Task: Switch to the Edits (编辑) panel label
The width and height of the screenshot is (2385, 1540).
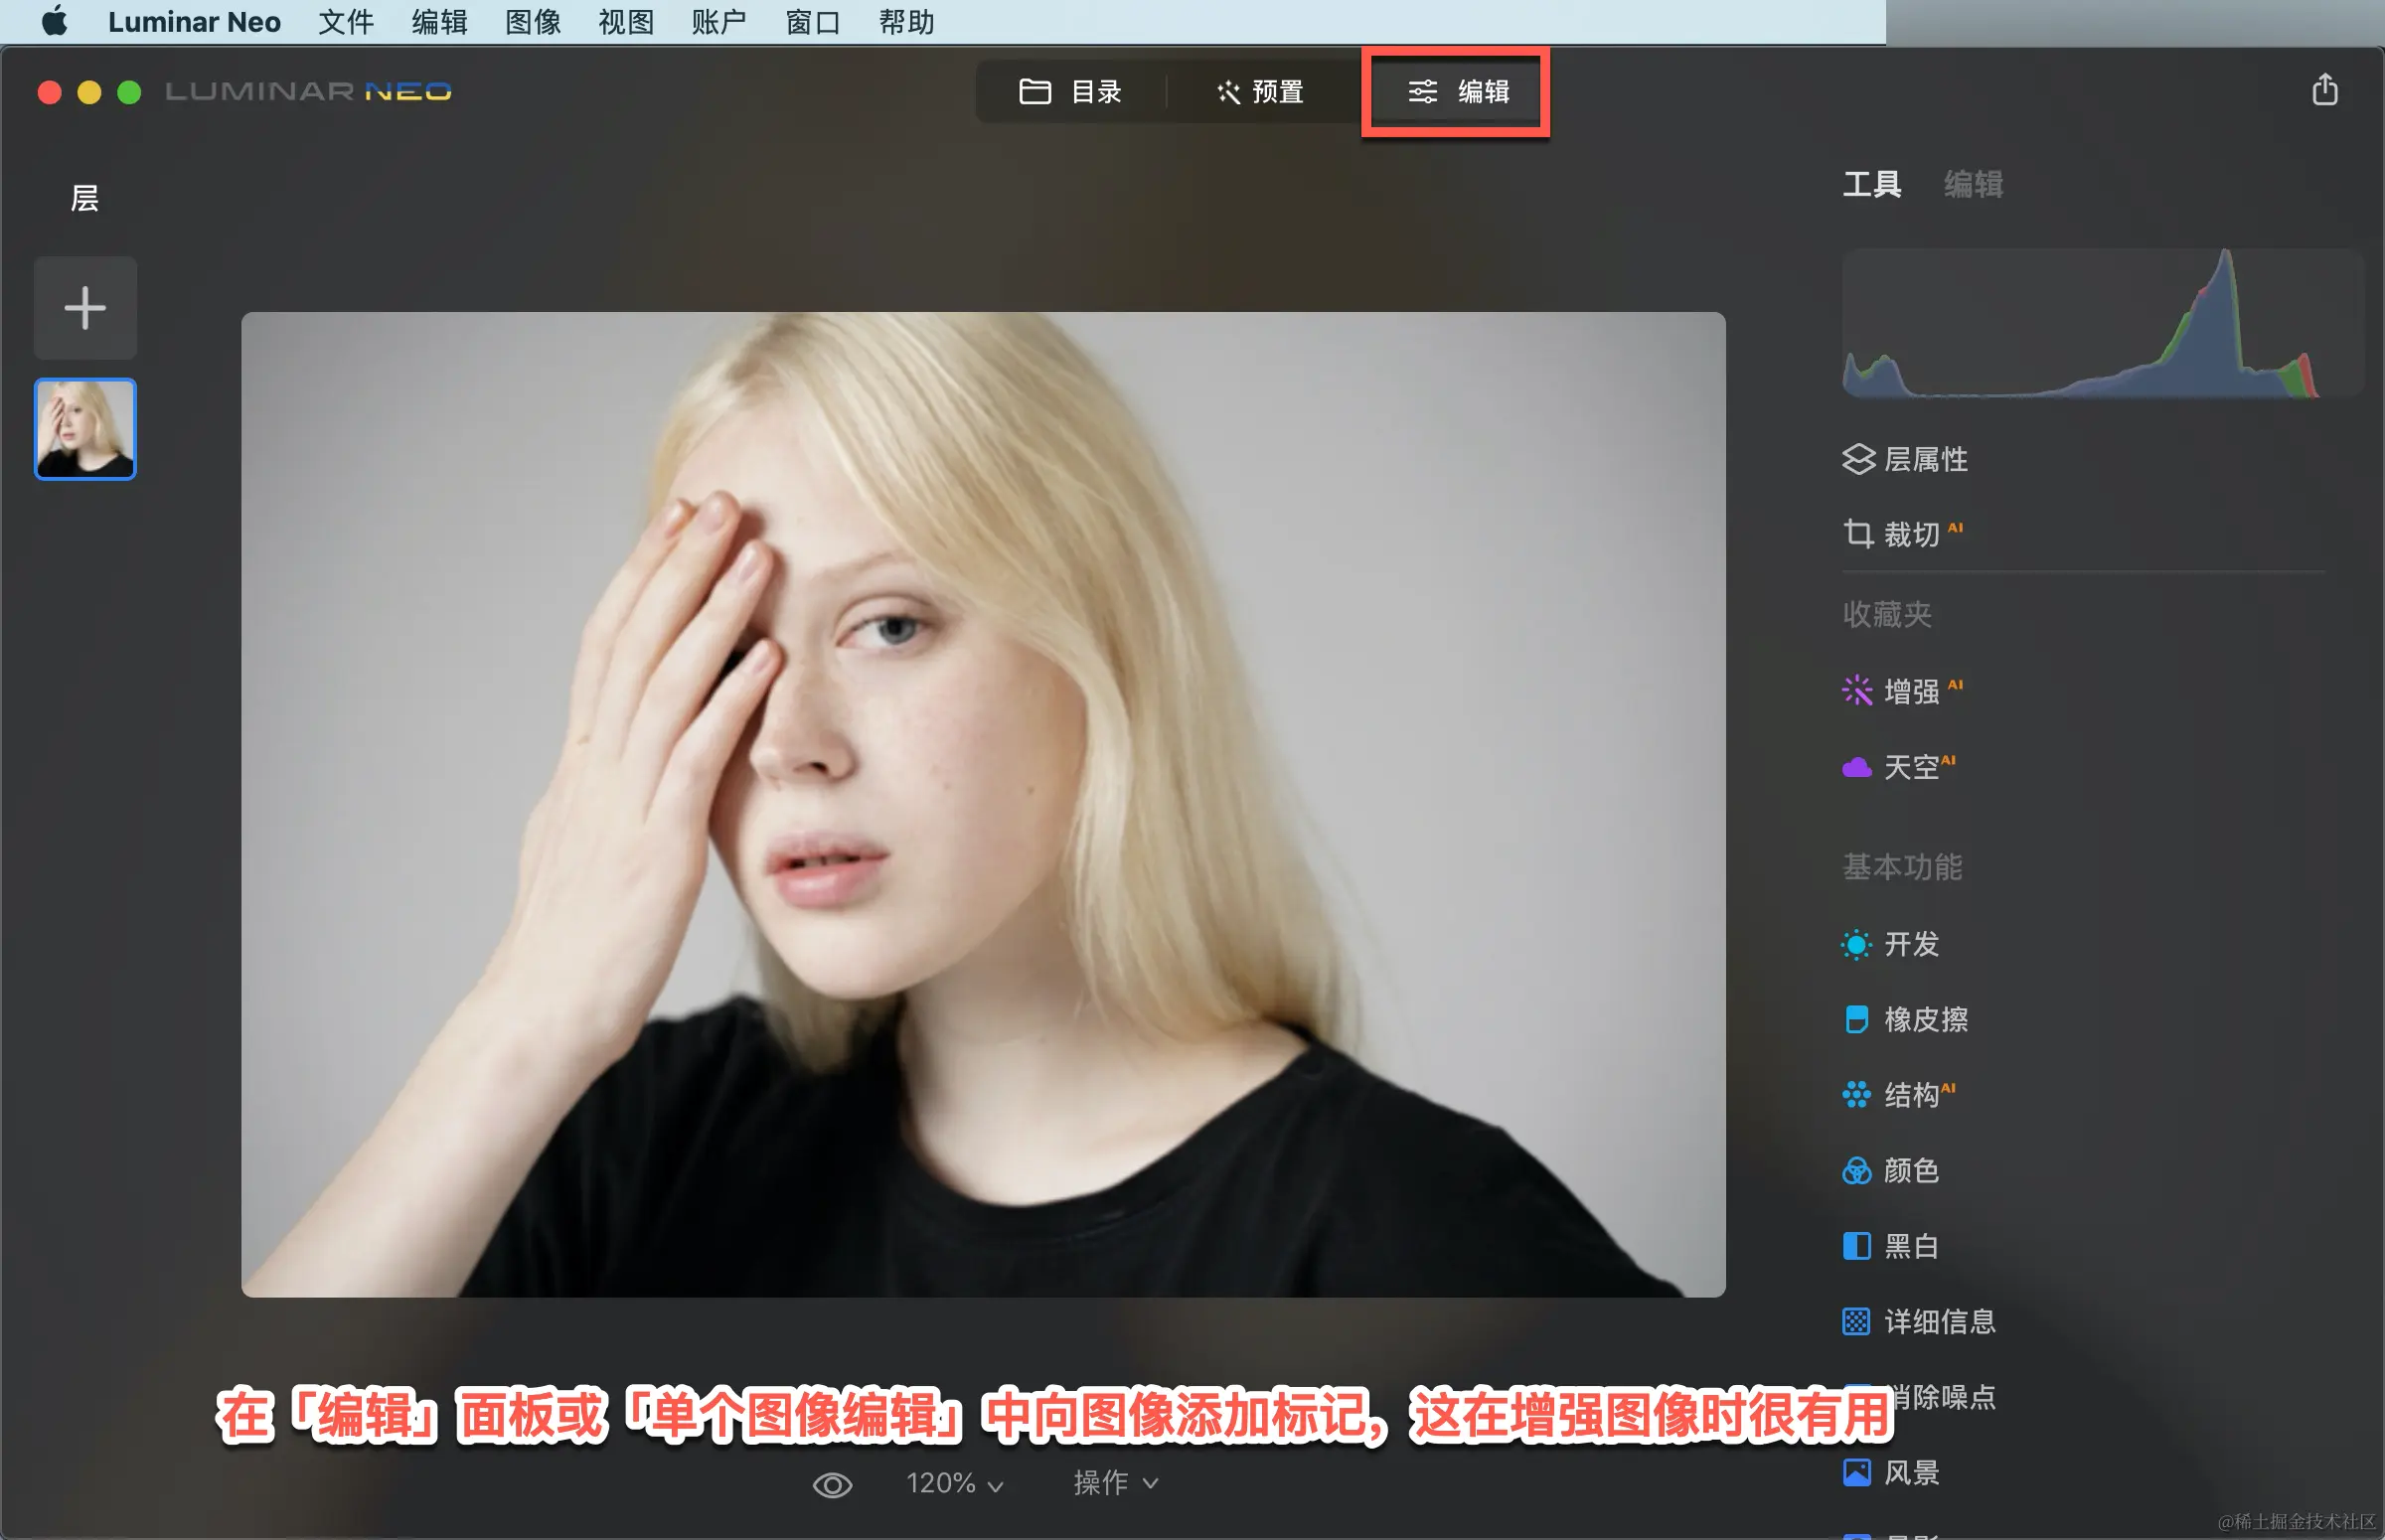Action: coord(1972,184)
